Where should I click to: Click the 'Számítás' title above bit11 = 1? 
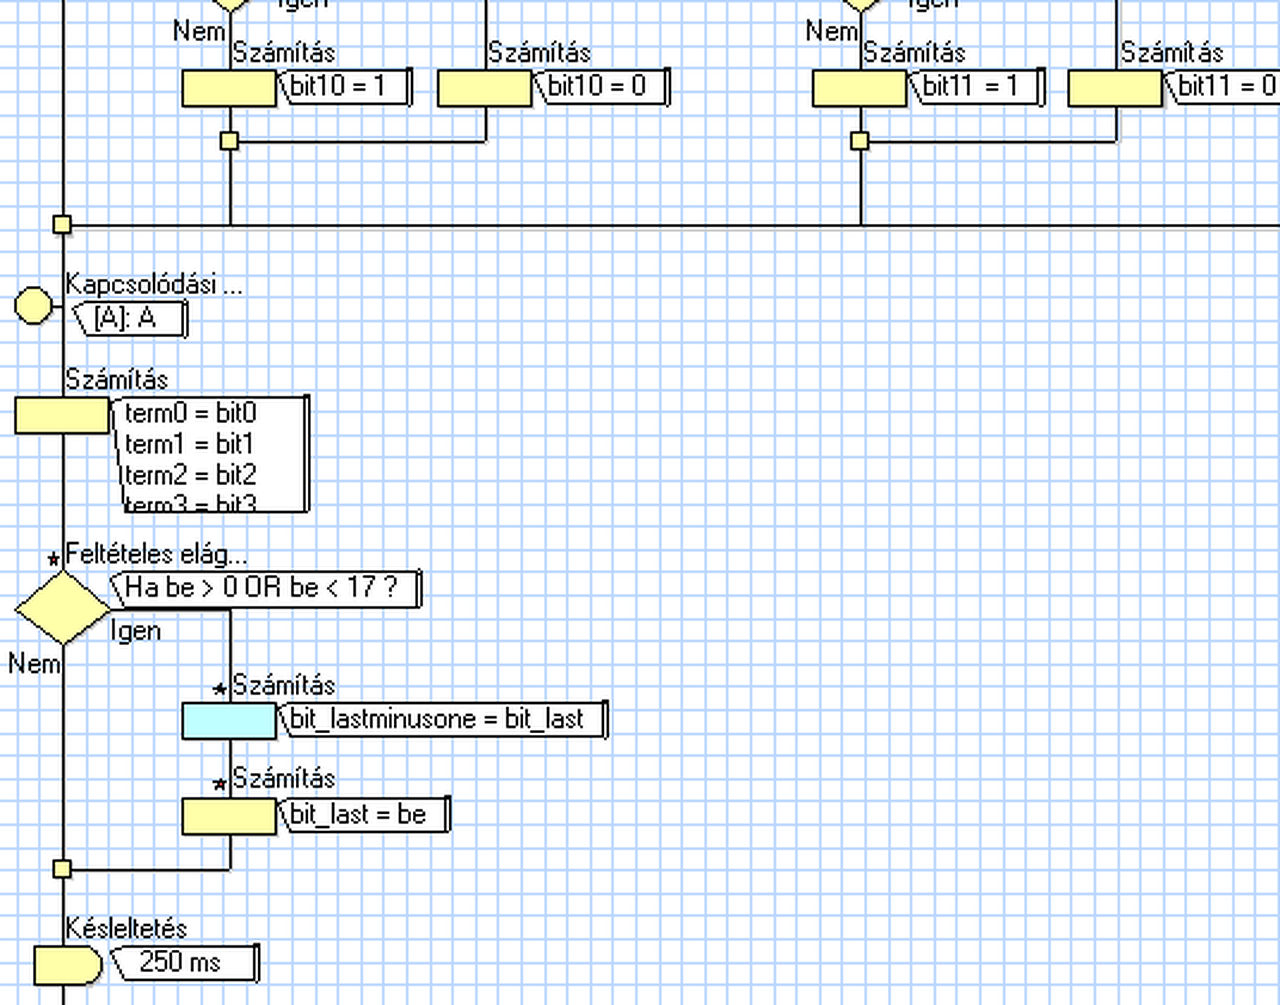click(x=914, y=52)
